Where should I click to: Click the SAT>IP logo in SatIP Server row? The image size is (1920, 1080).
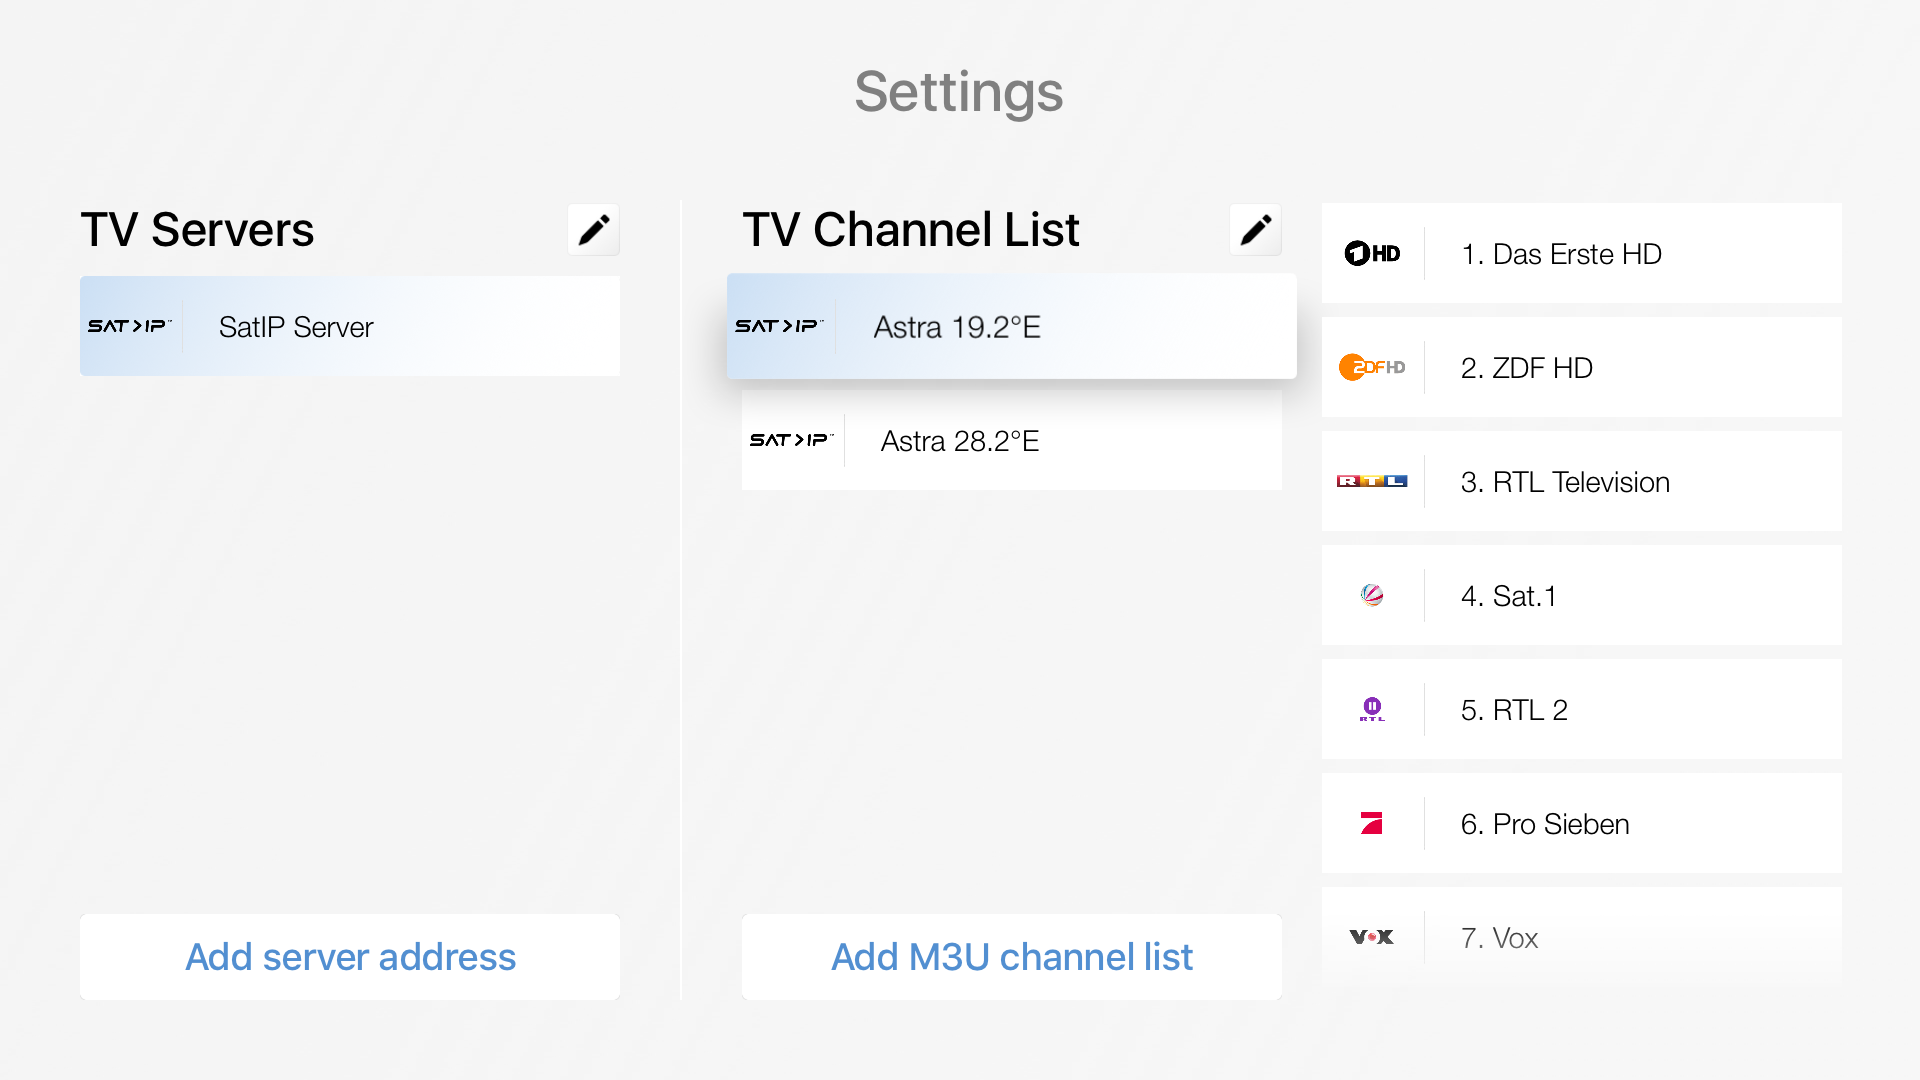tap(130, 326)
